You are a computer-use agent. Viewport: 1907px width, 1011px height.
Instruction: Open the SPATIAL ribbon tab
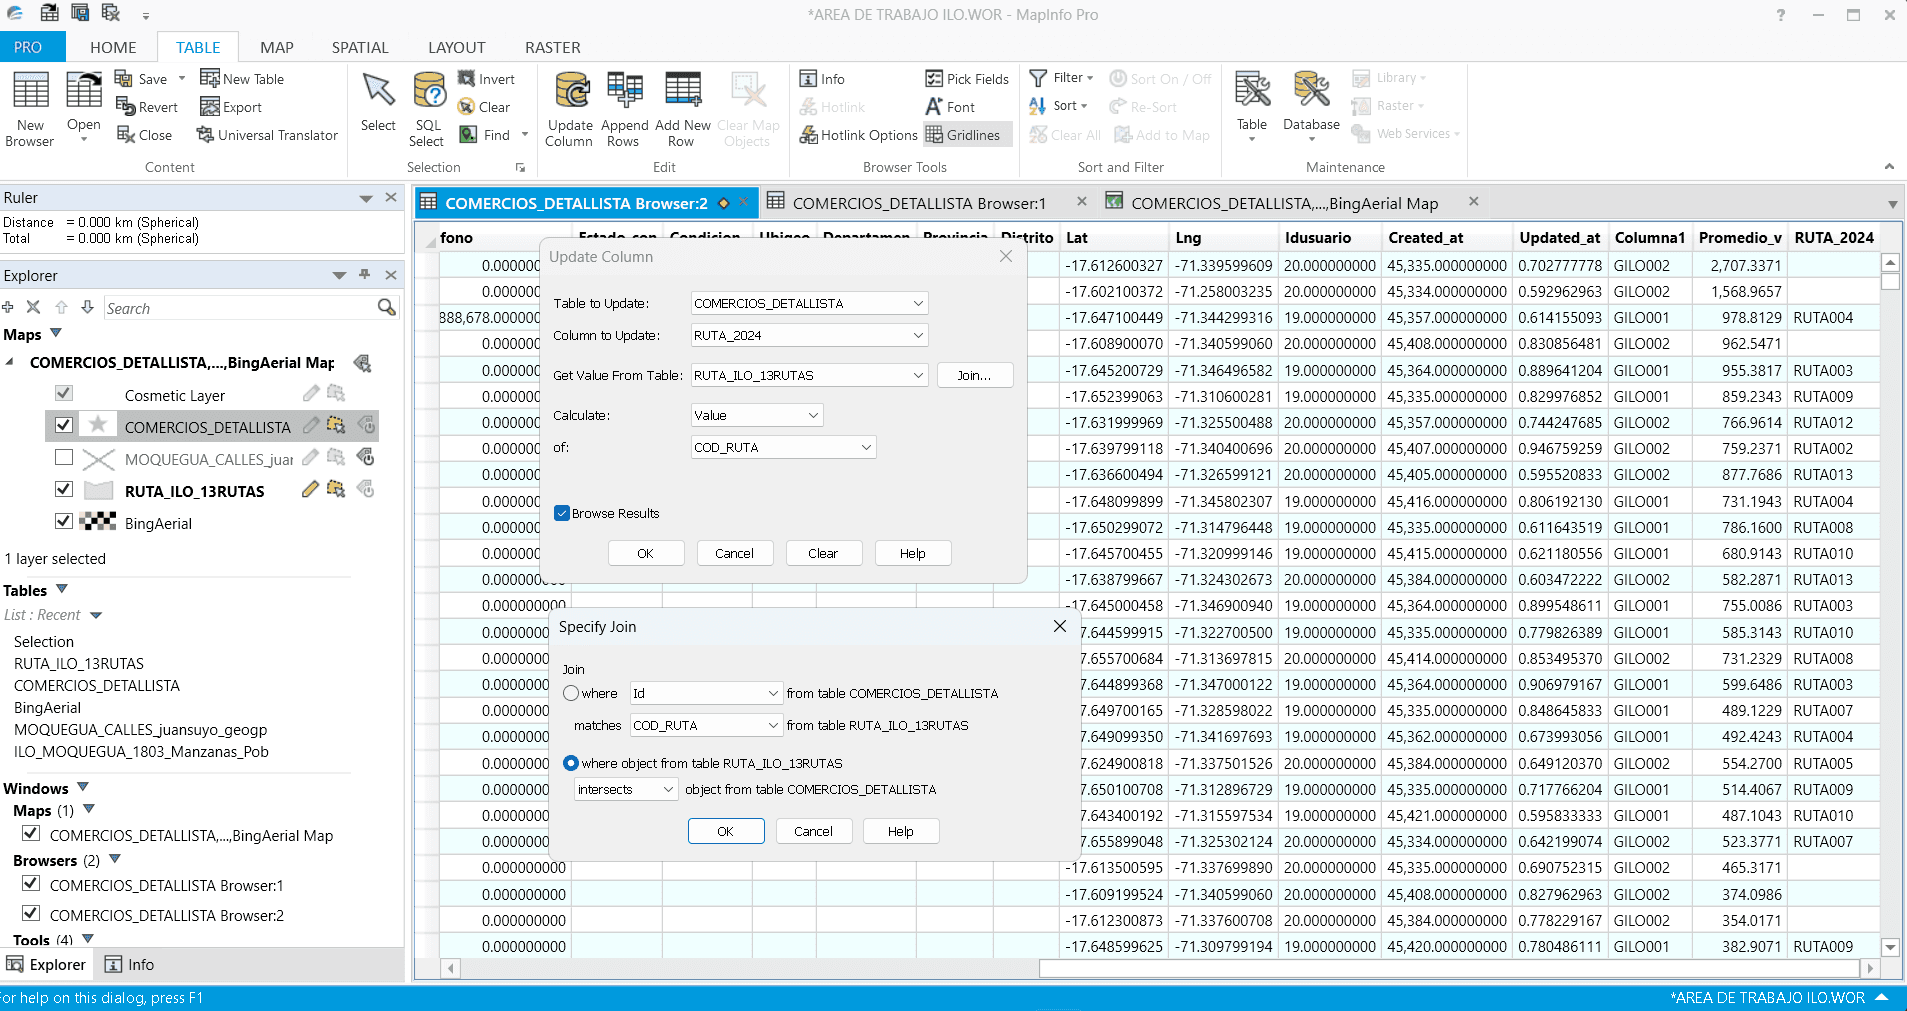360,47
